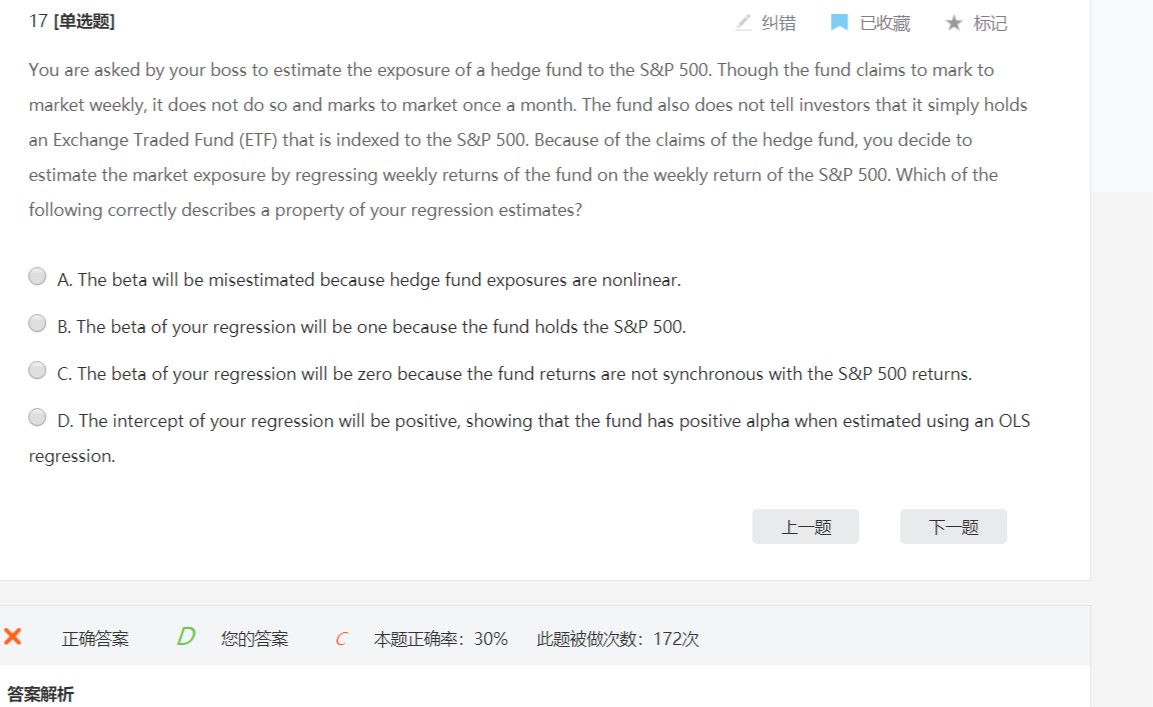This screenshot has height=707, width=1153.
Task: Click the 纠错 text link
Action: pos(779,23)
